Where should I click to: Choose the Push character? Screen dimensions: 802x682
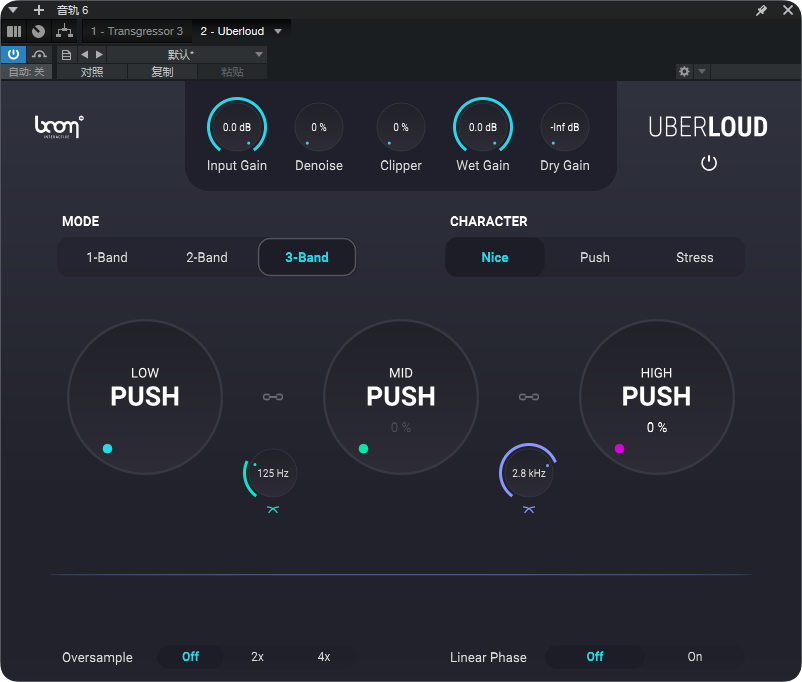tap(594, 257)
